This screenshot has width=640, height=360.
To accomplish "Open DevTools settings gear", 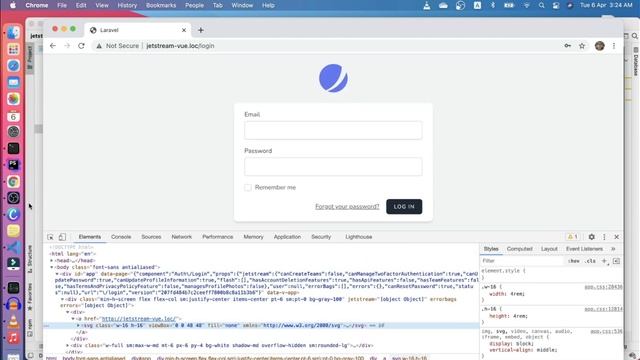I will (591, 237).
